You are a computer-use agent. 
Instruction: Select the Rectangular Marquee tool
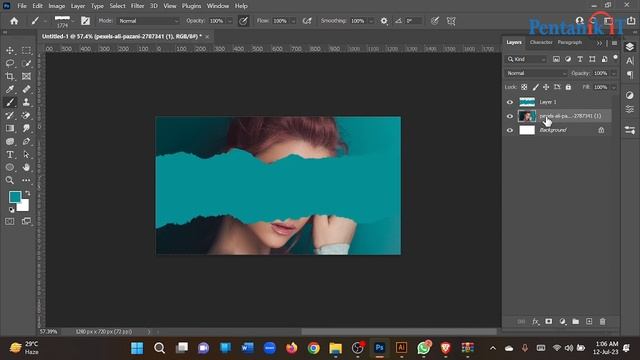(26, 50)
